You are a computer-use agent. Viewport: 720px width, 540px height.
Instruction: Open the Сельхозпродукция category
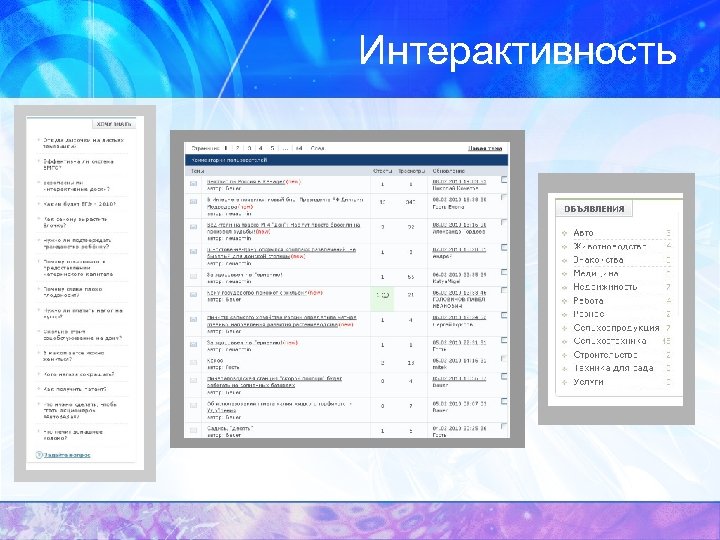616,328
